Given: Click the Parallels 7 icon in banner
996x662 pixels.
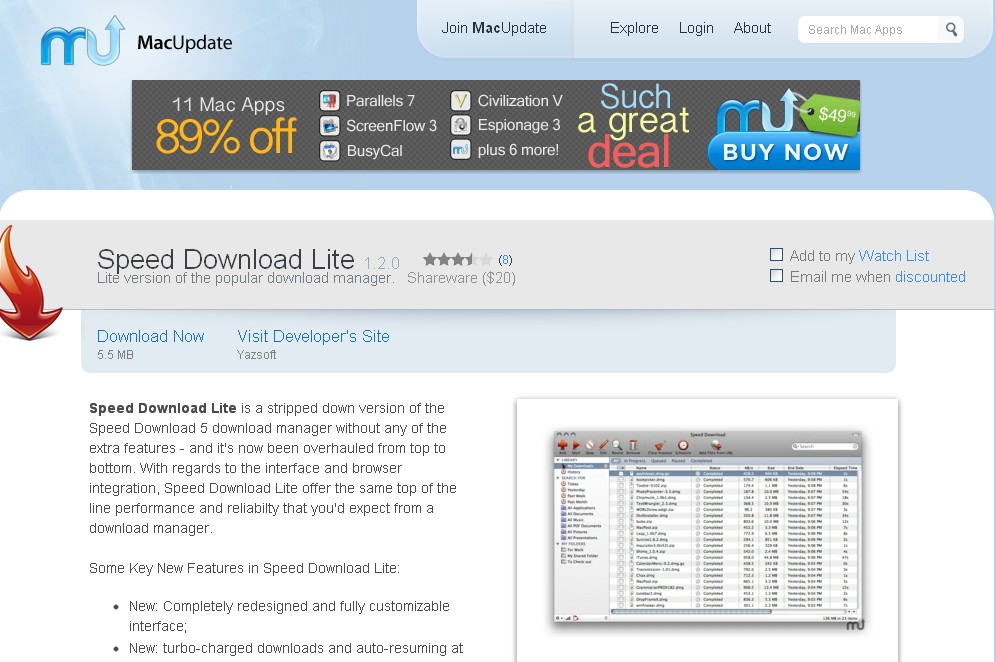Looking at the screenshot, I should (330, 100).
